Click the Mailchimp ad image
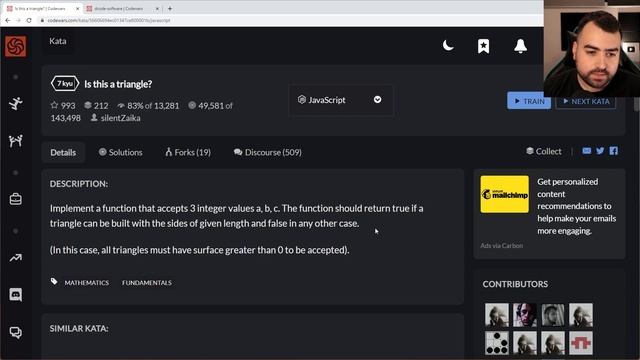This screenshot has width=640, height=360. tap(504, 194)
